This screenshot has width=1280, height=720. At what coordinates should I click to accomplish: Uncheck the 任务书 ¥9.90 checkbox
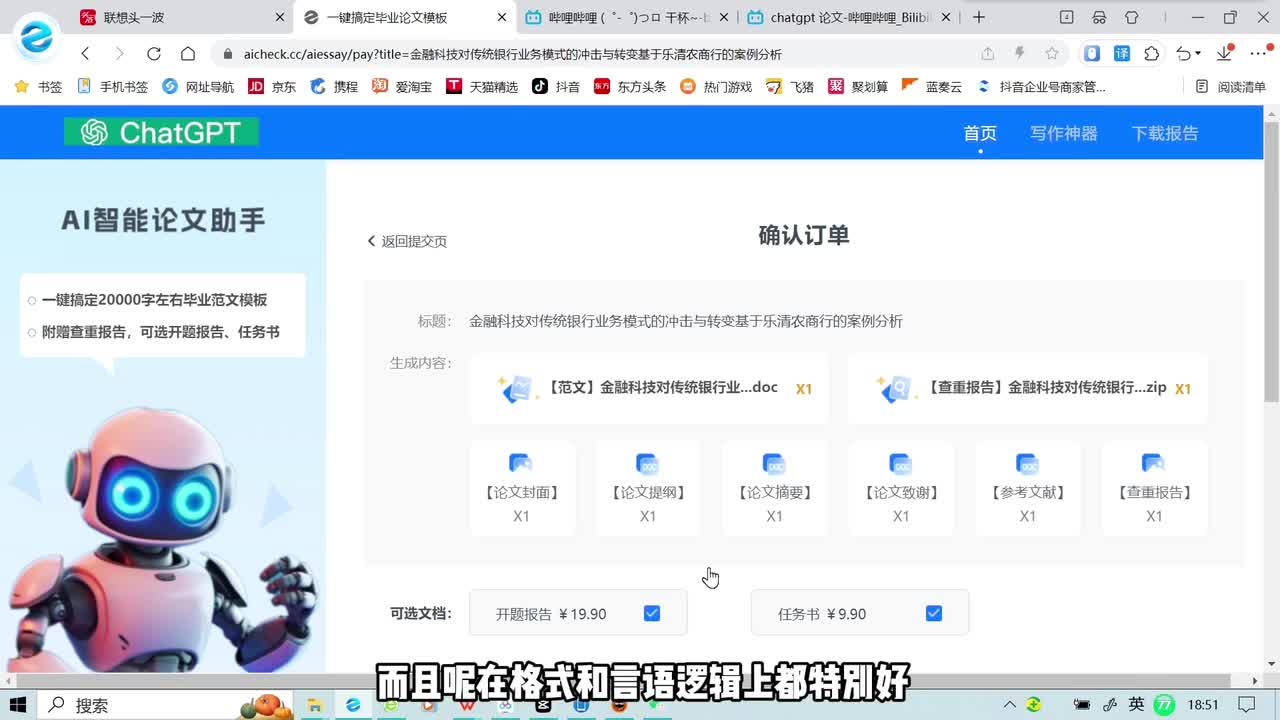[934, 613]
